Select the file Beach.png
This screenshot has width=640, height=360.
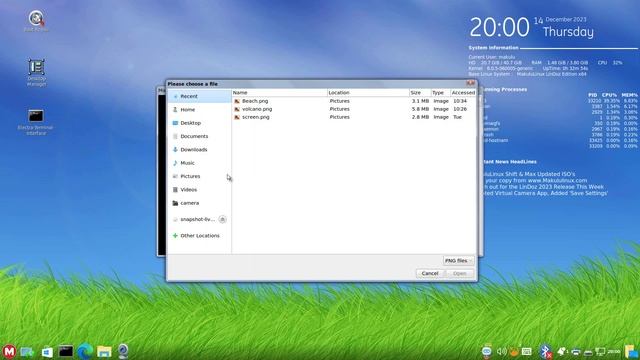[255, 101]
